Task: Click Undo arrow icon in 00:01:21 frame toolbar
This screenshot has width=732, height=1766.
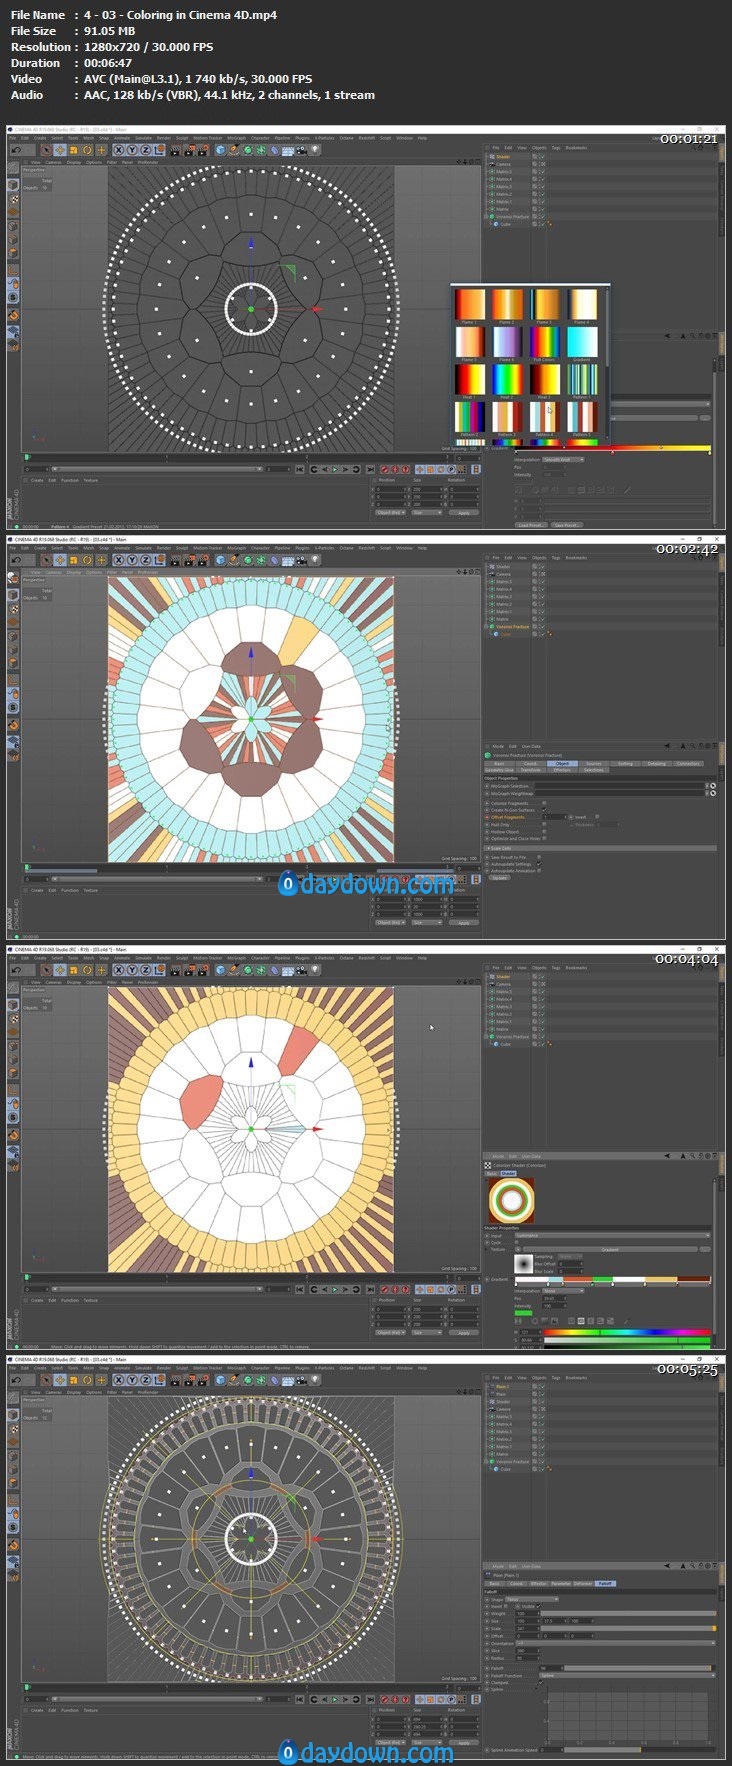Action: [x=16, y=150]
